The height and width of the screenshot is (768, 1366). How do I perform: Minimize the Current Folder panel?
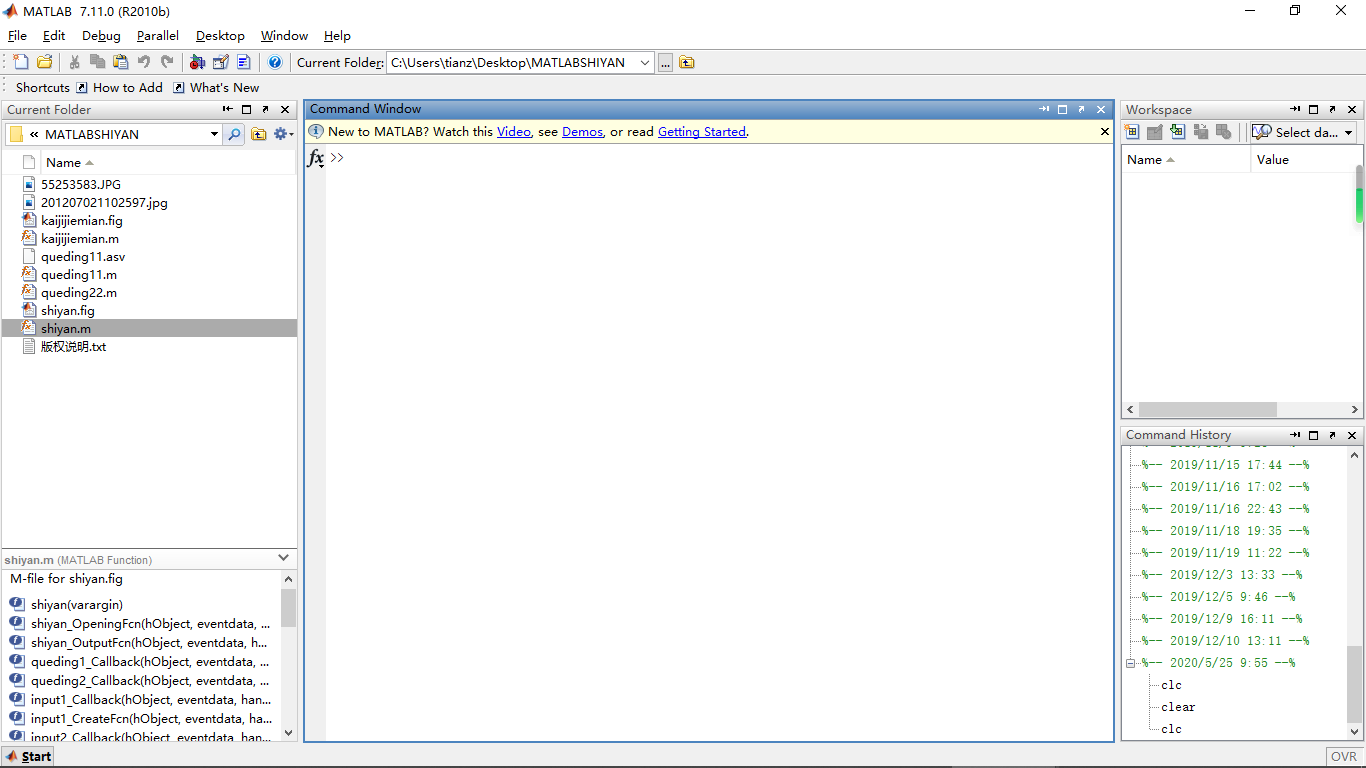point(228,109)
